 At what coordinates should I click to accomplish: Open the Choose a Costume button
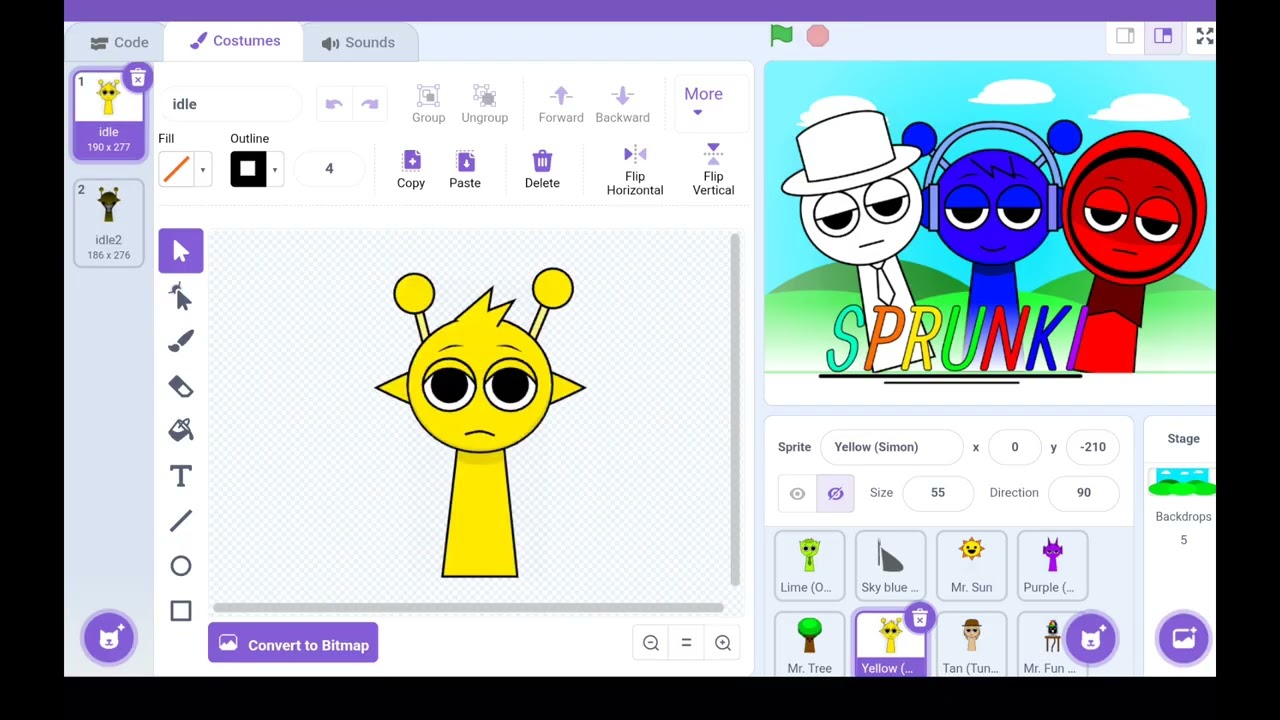pos(109,637)
